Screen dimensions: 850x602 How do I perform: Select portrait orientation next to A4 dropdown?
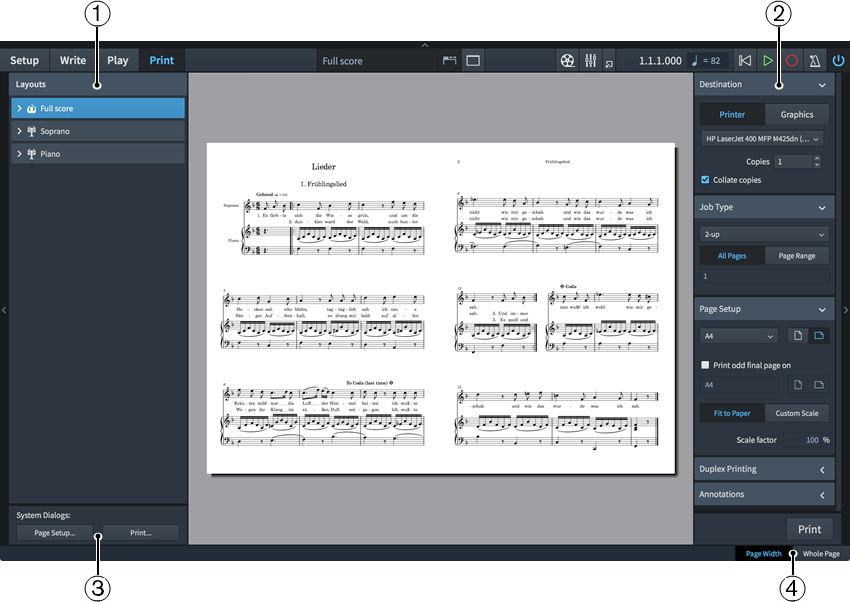[797, 336]
